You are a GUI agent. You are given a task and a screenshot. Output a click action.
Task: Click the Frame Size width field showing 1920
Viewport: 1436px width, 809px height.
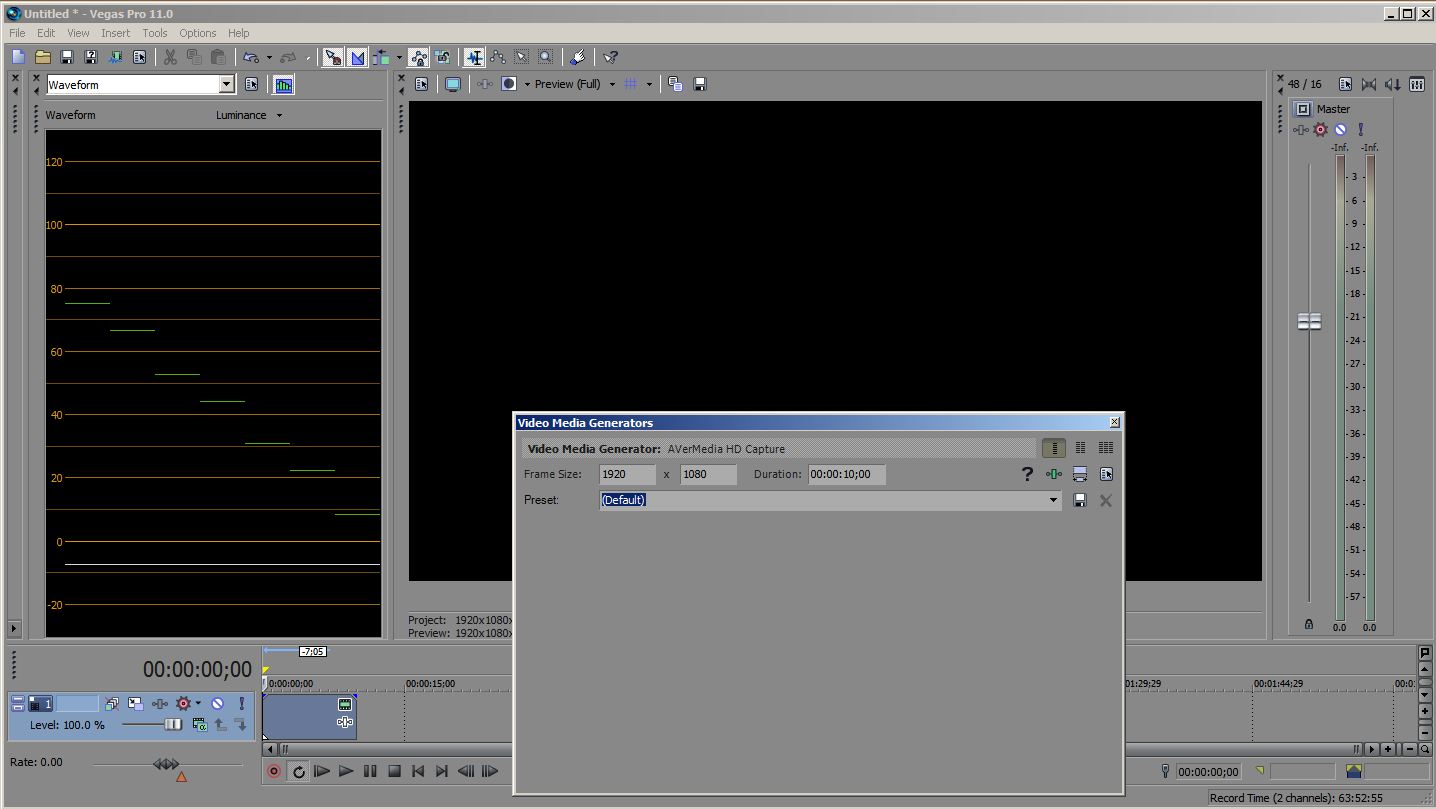628,474
